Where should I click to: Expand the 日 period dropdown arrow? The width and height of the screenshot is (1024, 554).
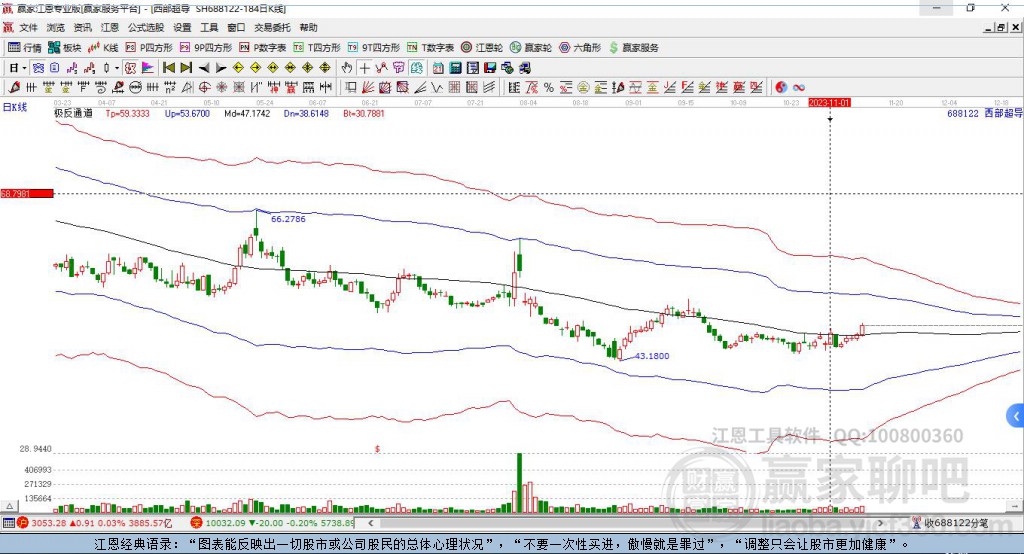pos(24,68)
